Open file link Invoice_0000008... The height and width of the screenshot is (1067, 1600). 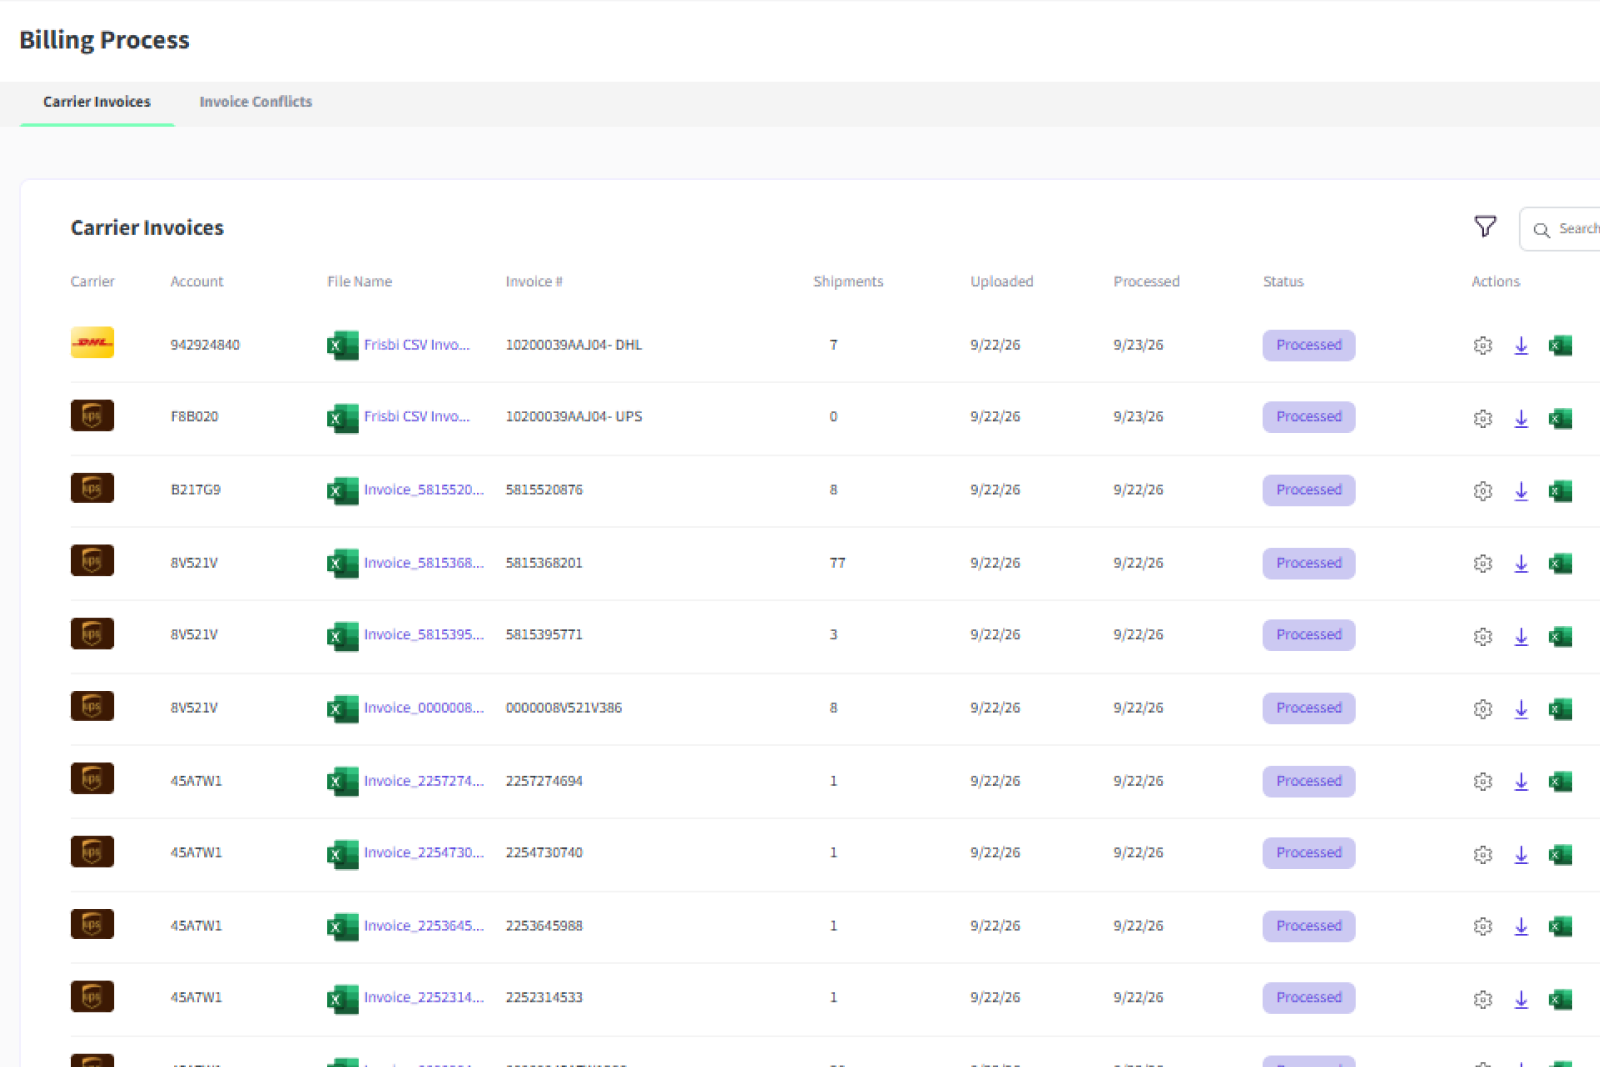click(x=423, y=708)
